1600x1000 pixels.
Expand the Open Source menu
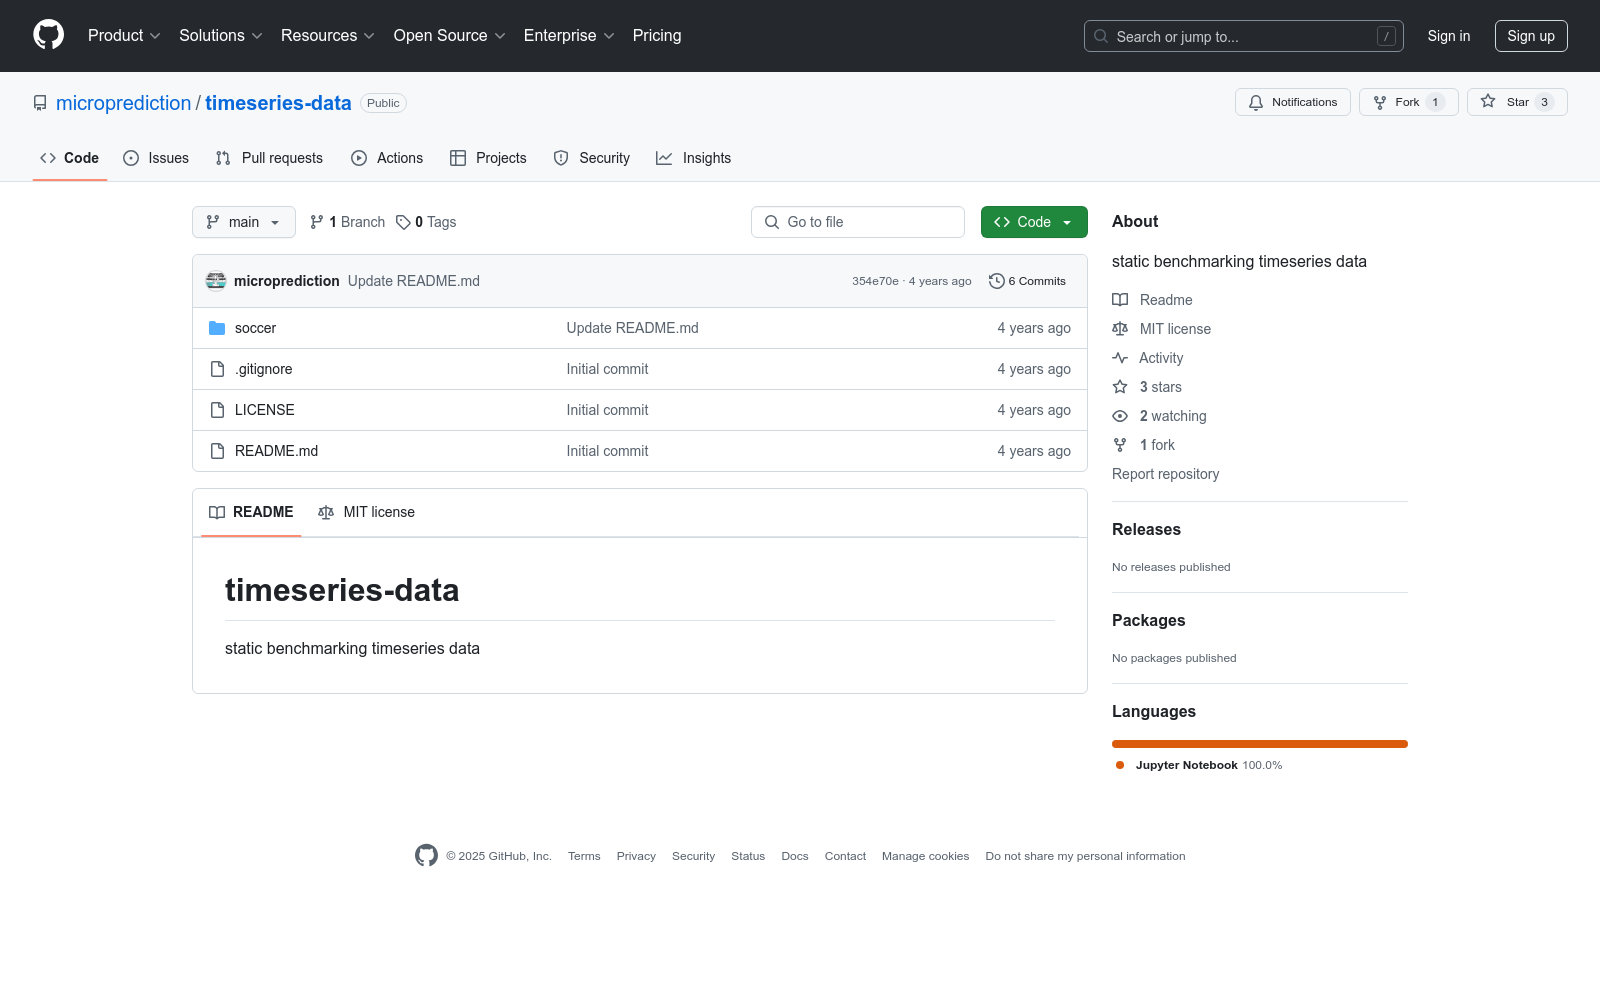coord(450,35)
